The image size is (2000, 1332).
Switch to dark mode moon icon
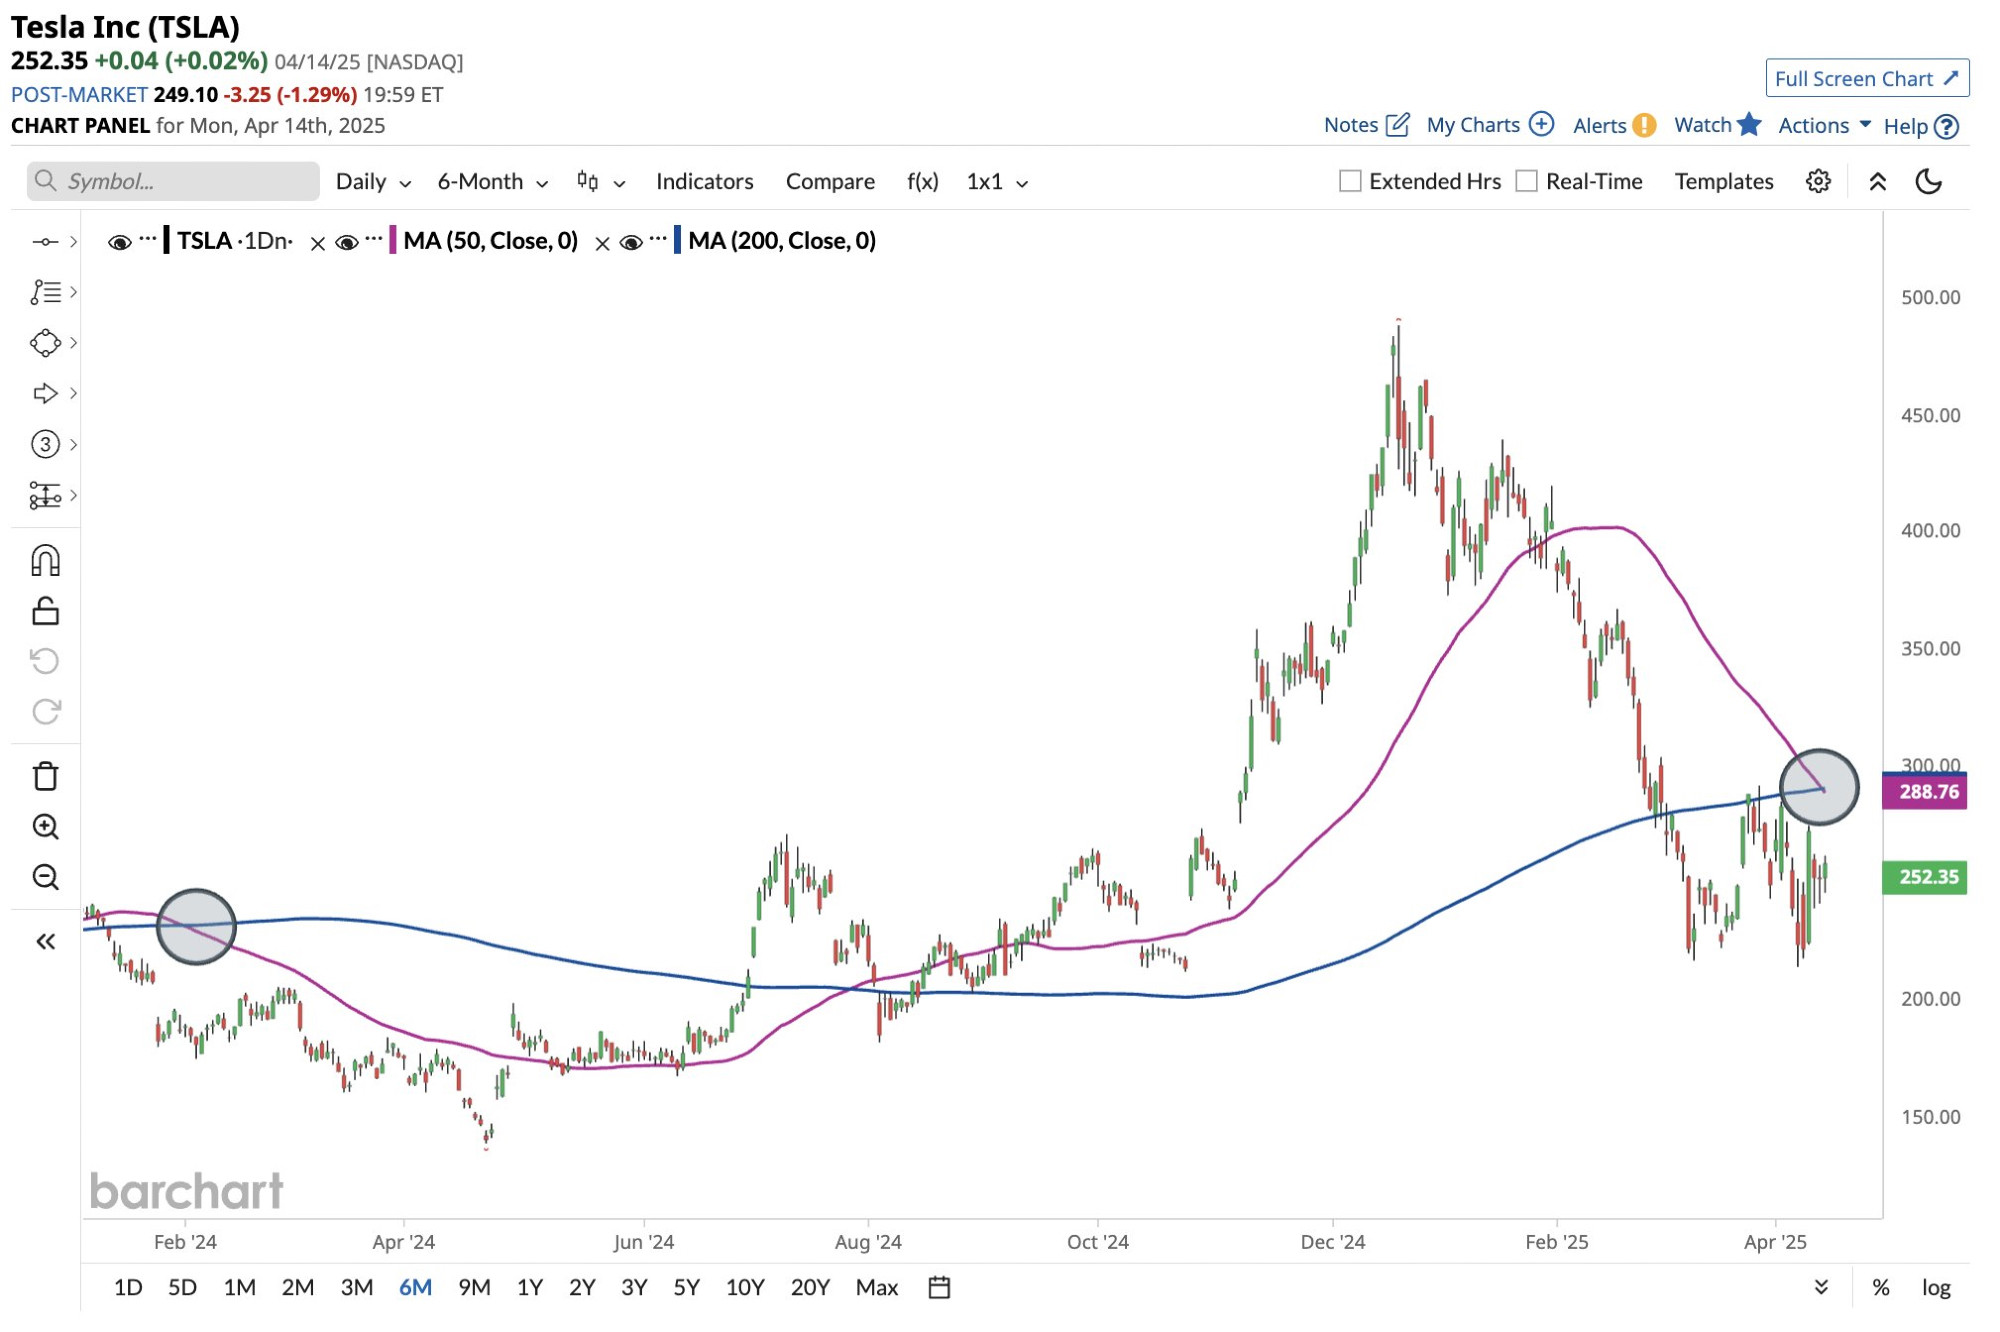pos(1928,181)
